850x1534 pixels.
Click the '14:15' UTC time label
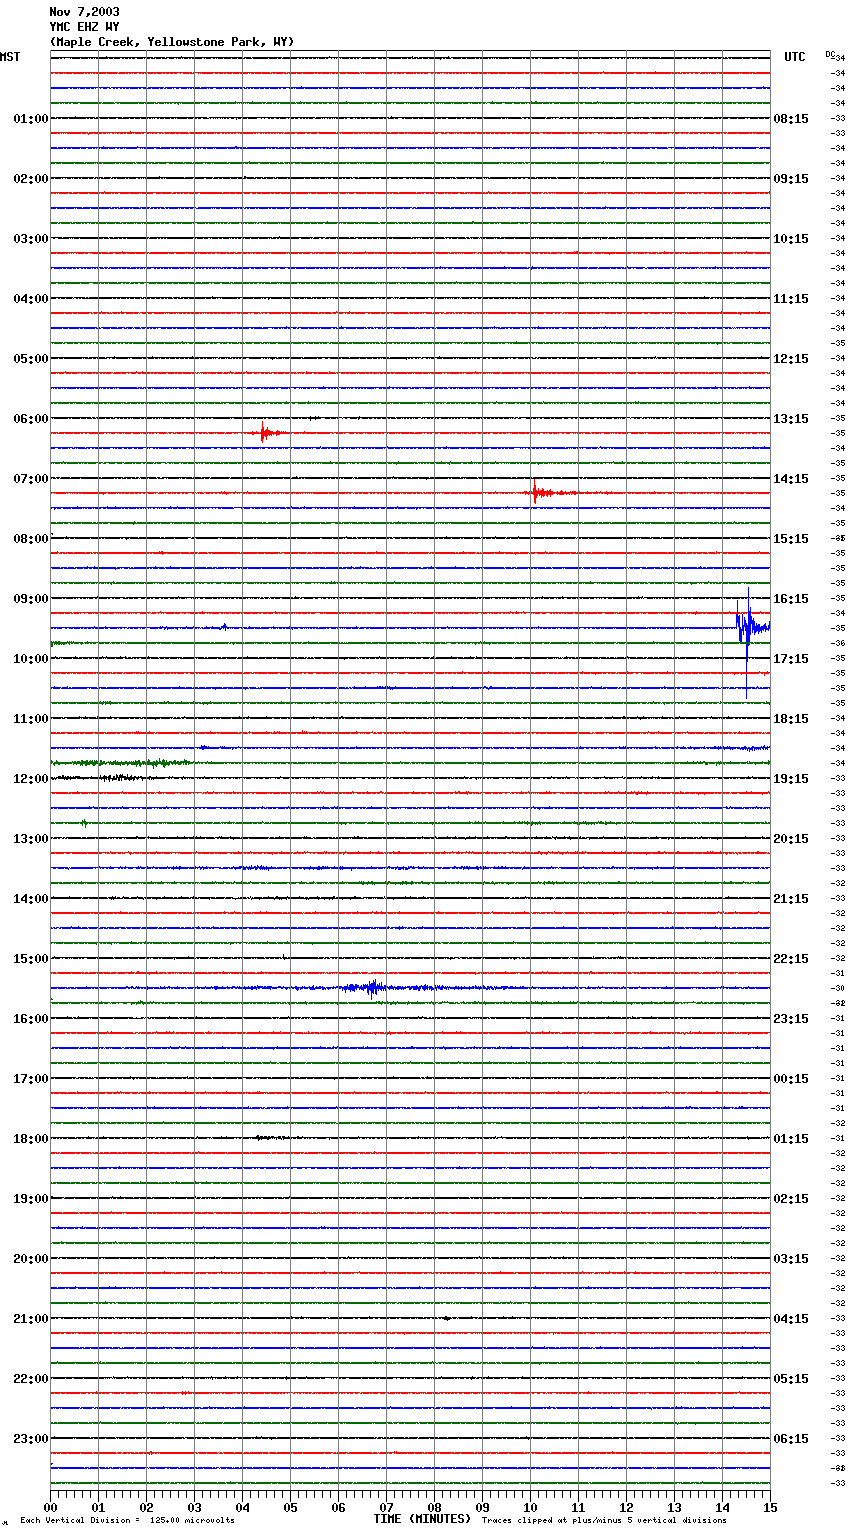[x=791, y=479]
